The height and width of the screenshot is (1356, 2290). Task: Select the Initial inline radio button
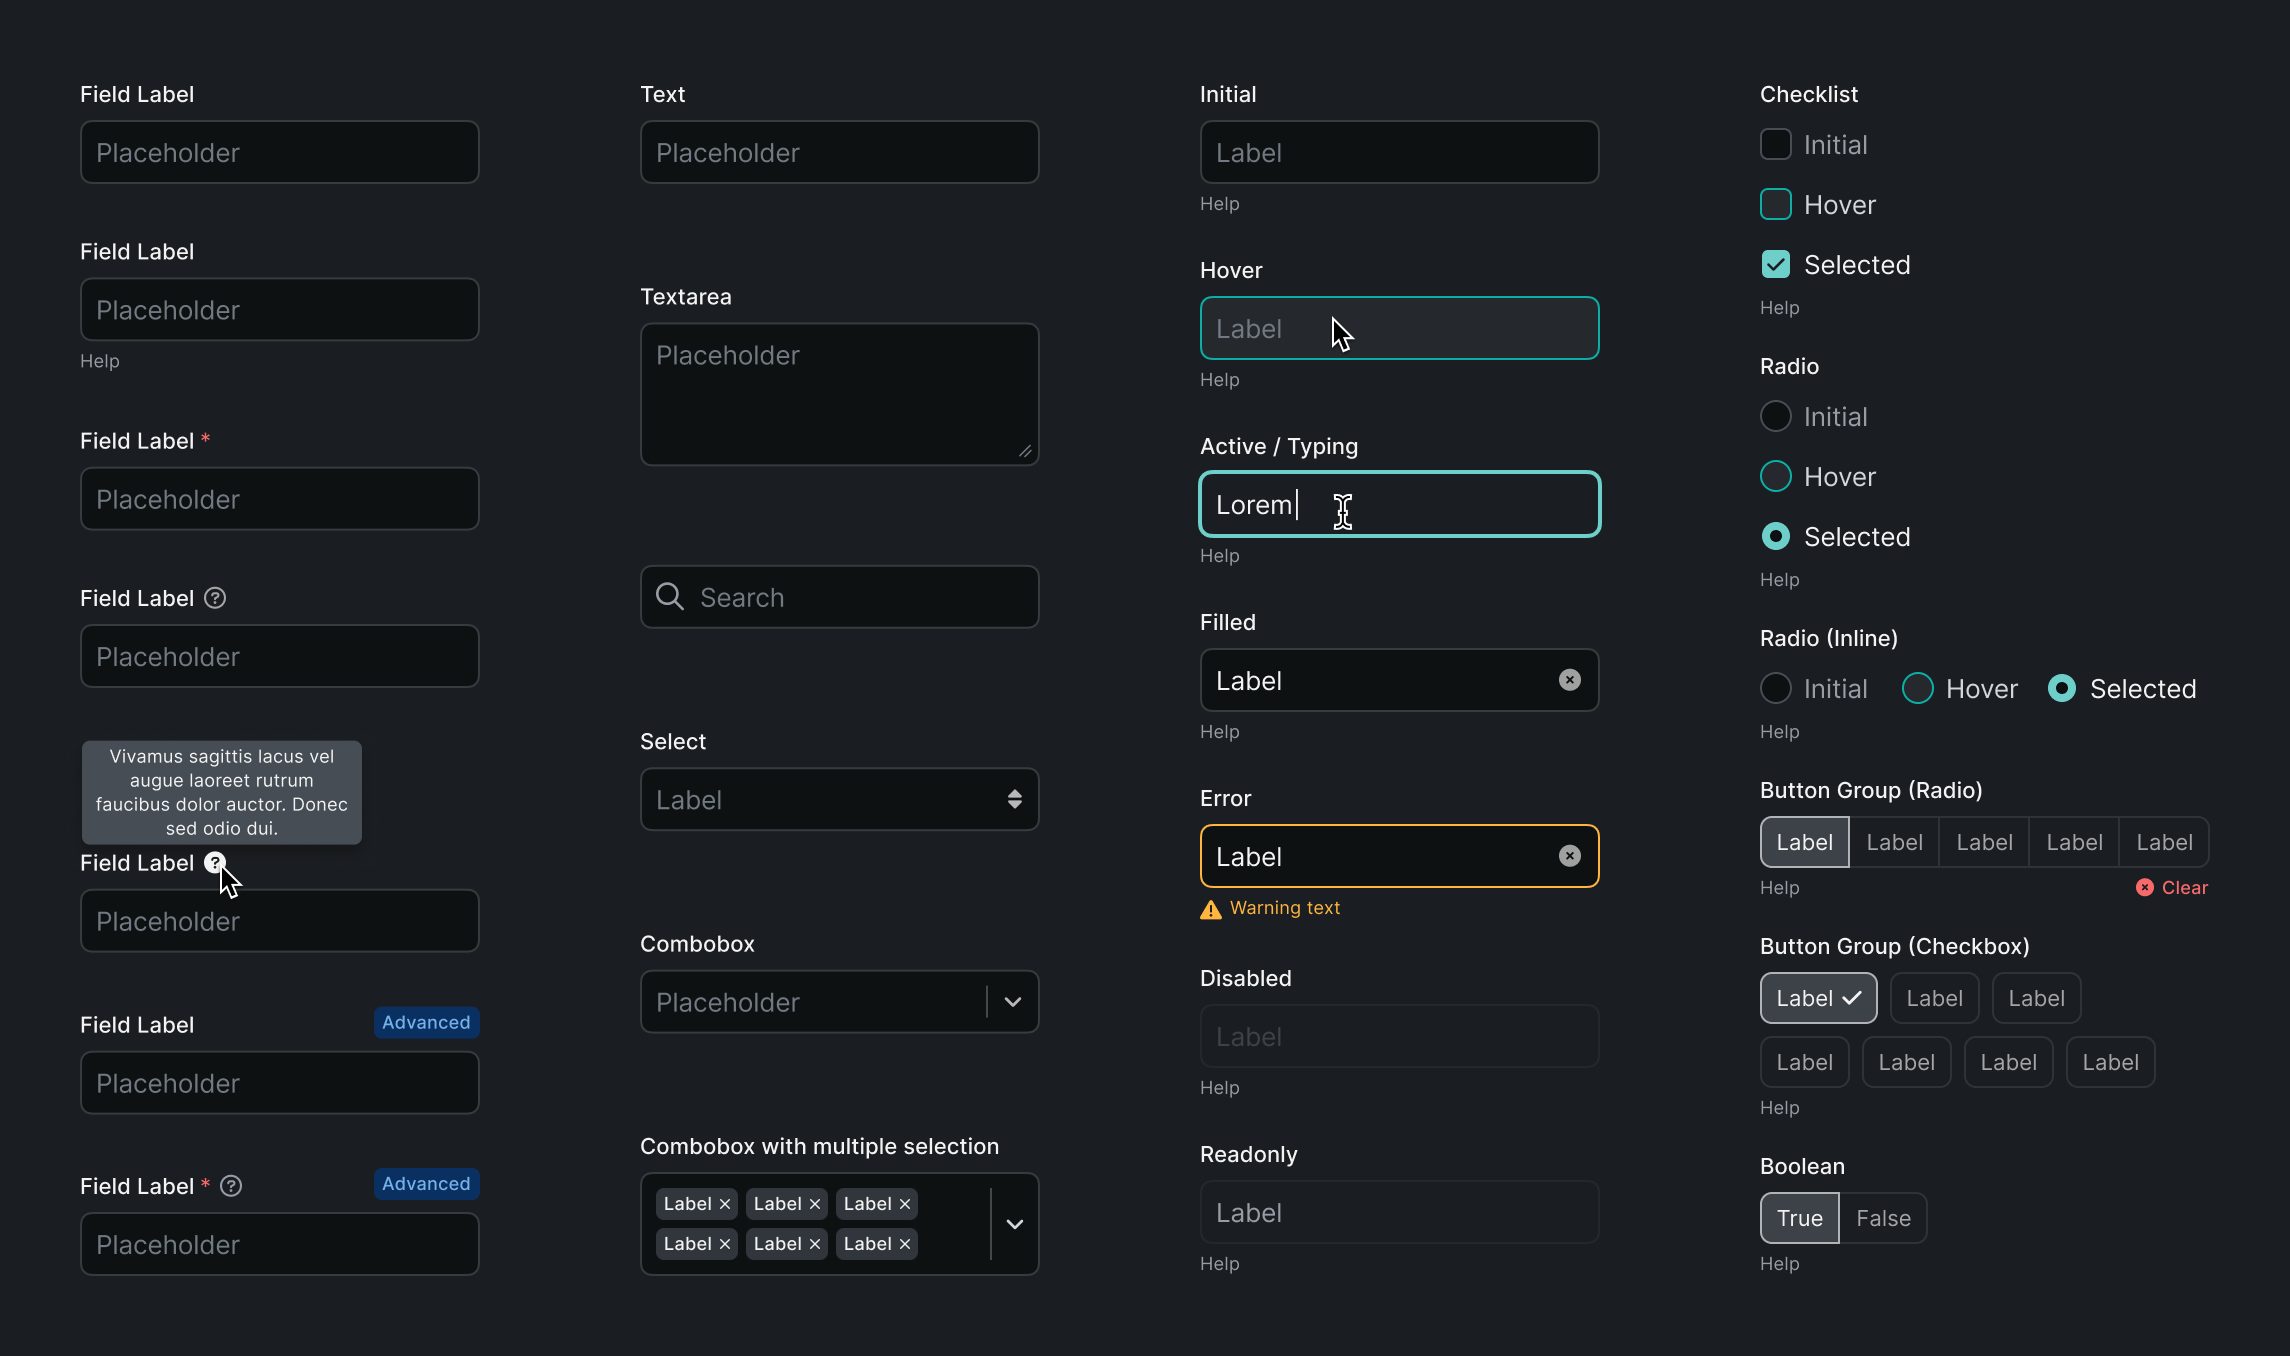click(1775, 688)
